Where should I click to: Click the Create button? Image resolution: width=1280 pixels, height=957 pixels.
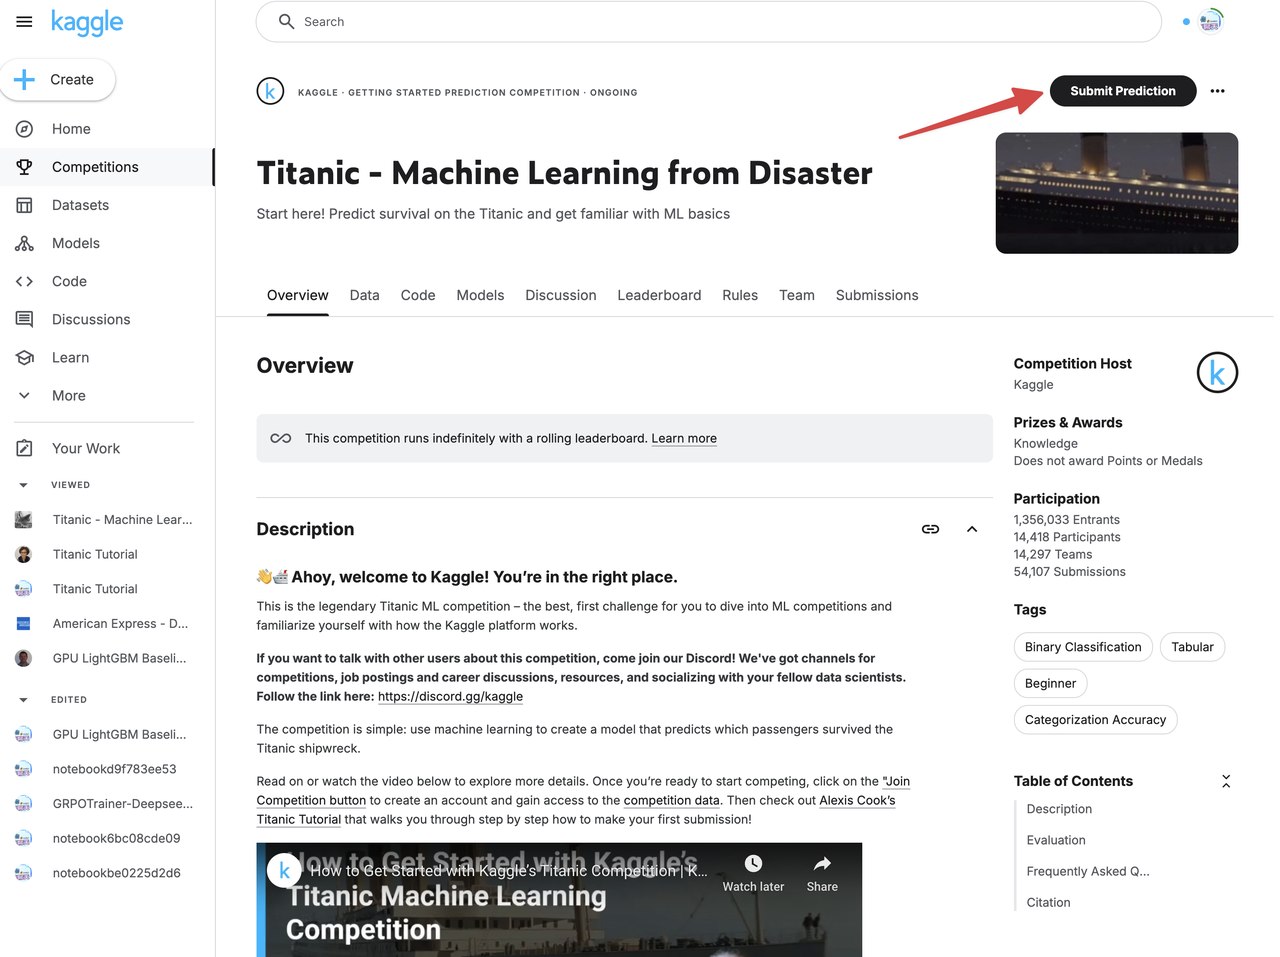tap(58, 80)
